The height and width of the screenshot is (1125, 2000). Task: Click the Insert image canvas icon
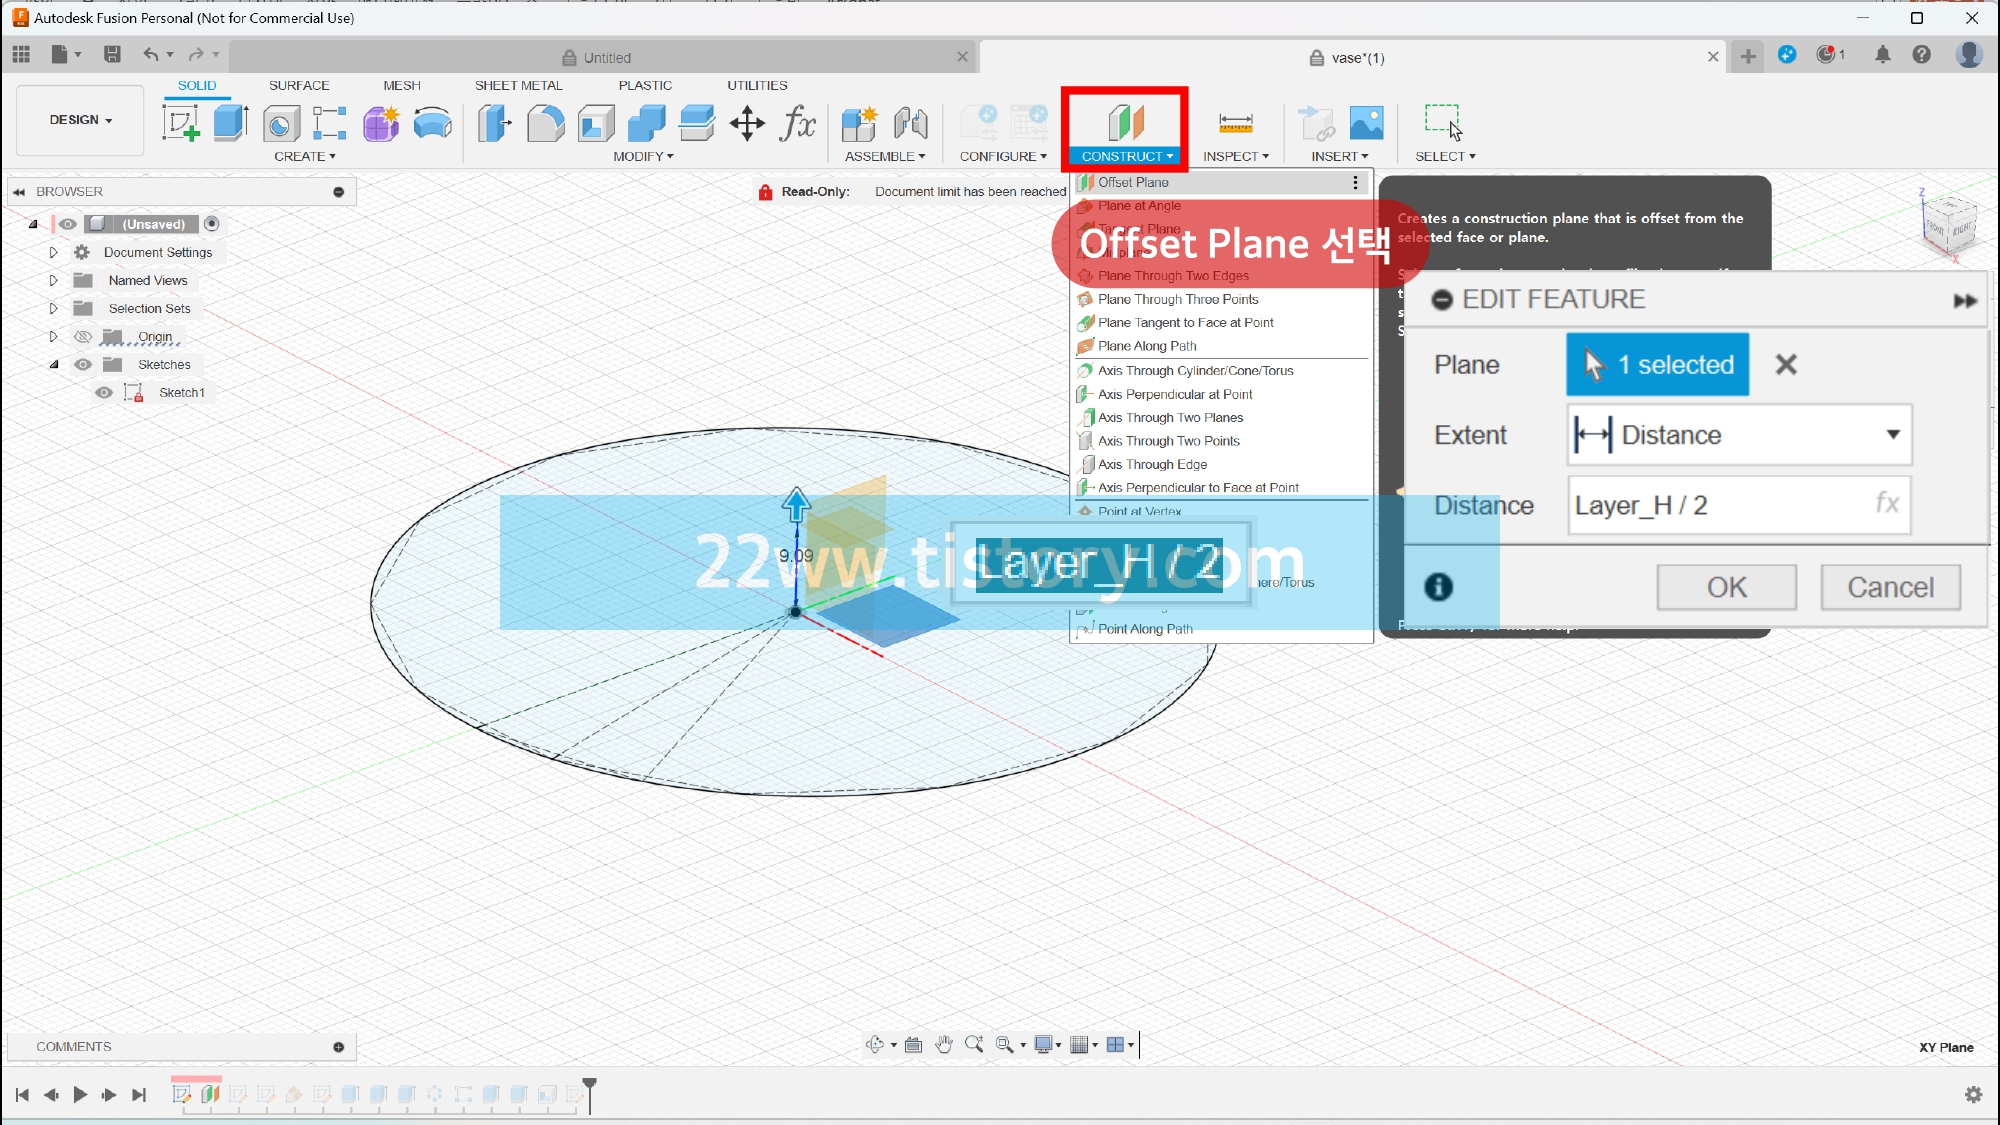pos(1366,124)
